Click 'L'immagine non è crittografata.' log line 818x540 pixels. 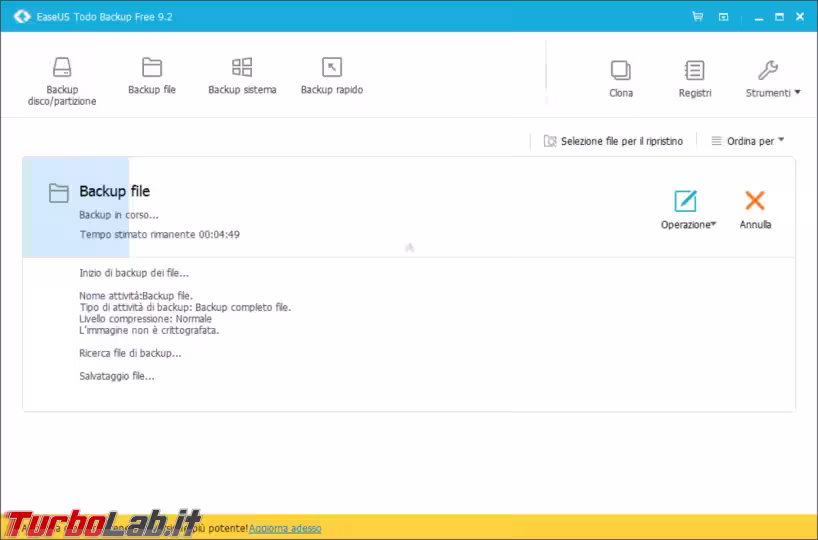tap(149, 330)
